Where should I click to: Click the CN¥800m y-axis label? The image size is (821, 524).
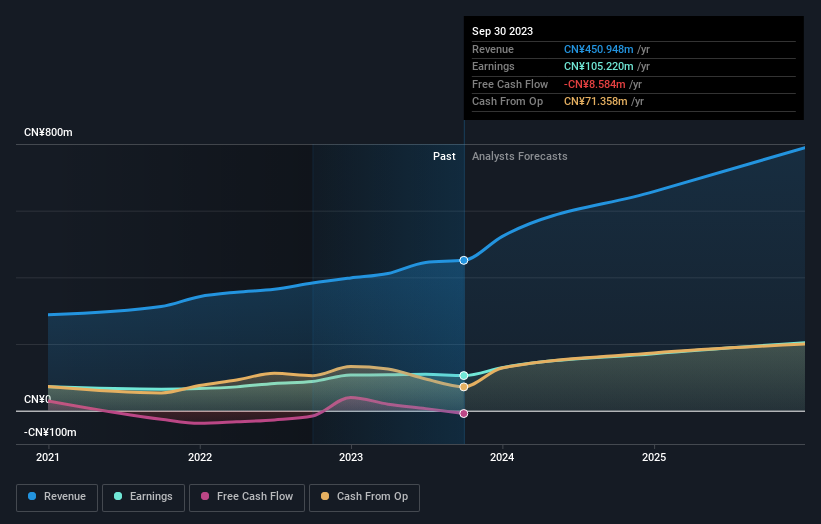(x=48, y=132)
